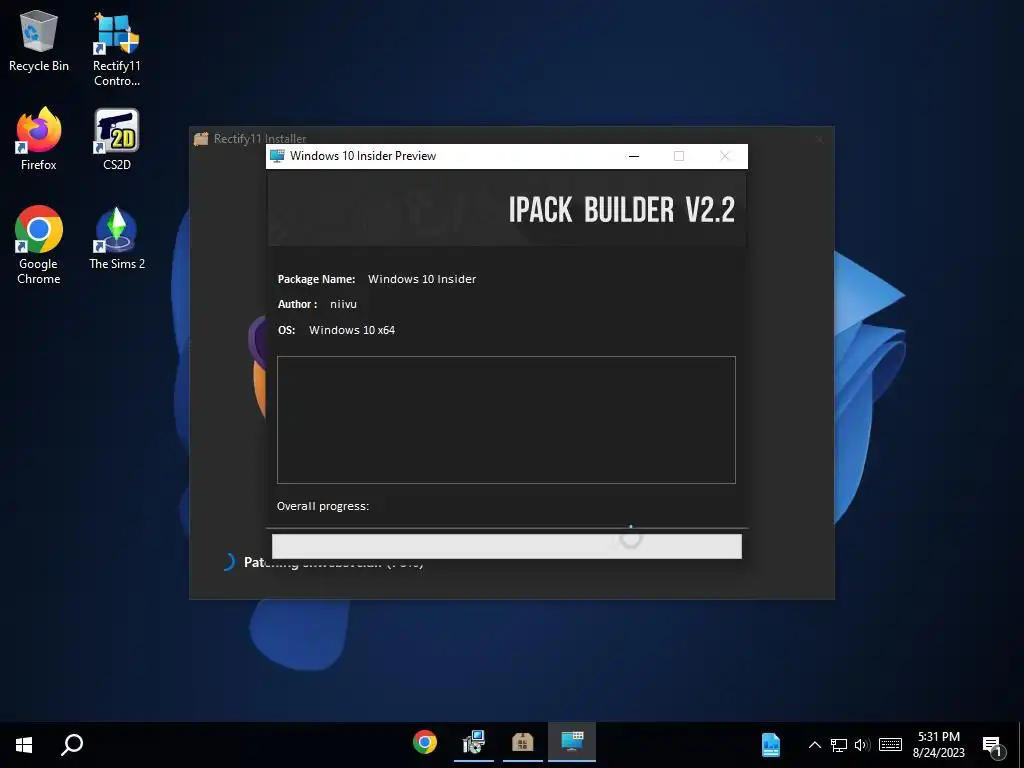Show hidden system tray icons
This screenshot has height=768, width=1024.
(x=814, y=745)
